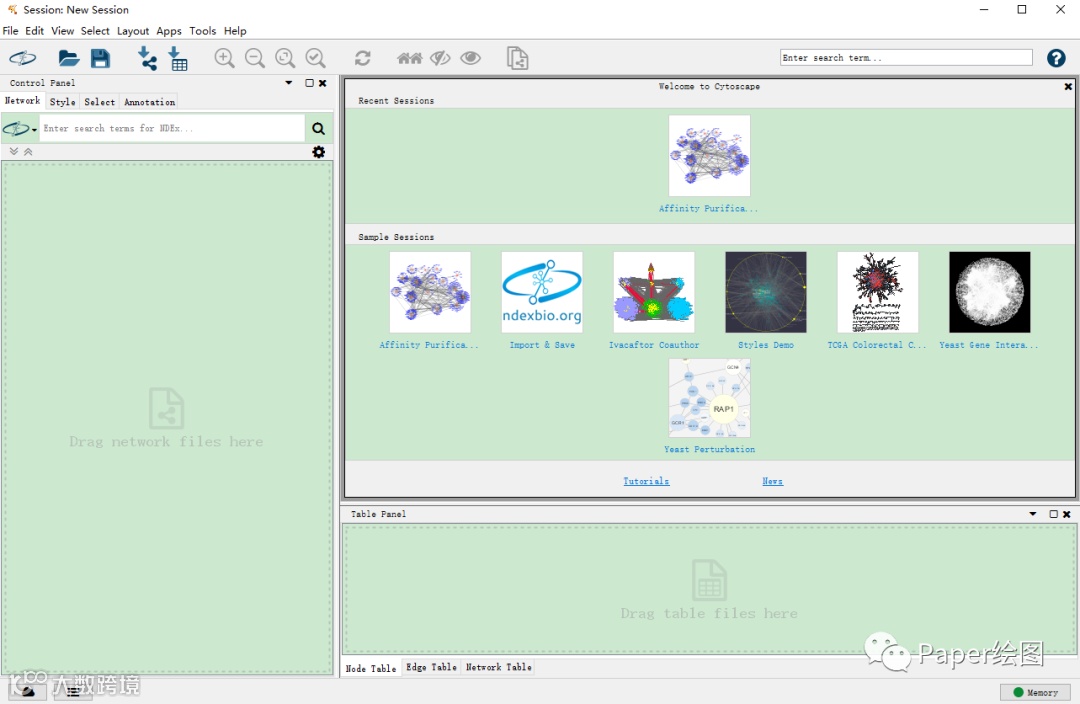Click Ivacaftor Coauthor label link
This screenshot has width=1080, height=704.
pyautogui.click(x=654, y=345)
